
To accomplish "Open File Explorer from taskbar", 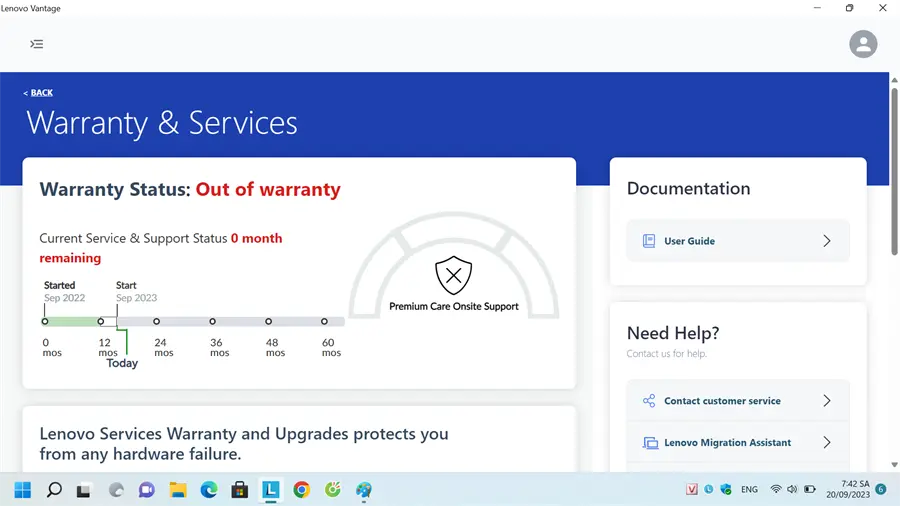I will 178,489.
